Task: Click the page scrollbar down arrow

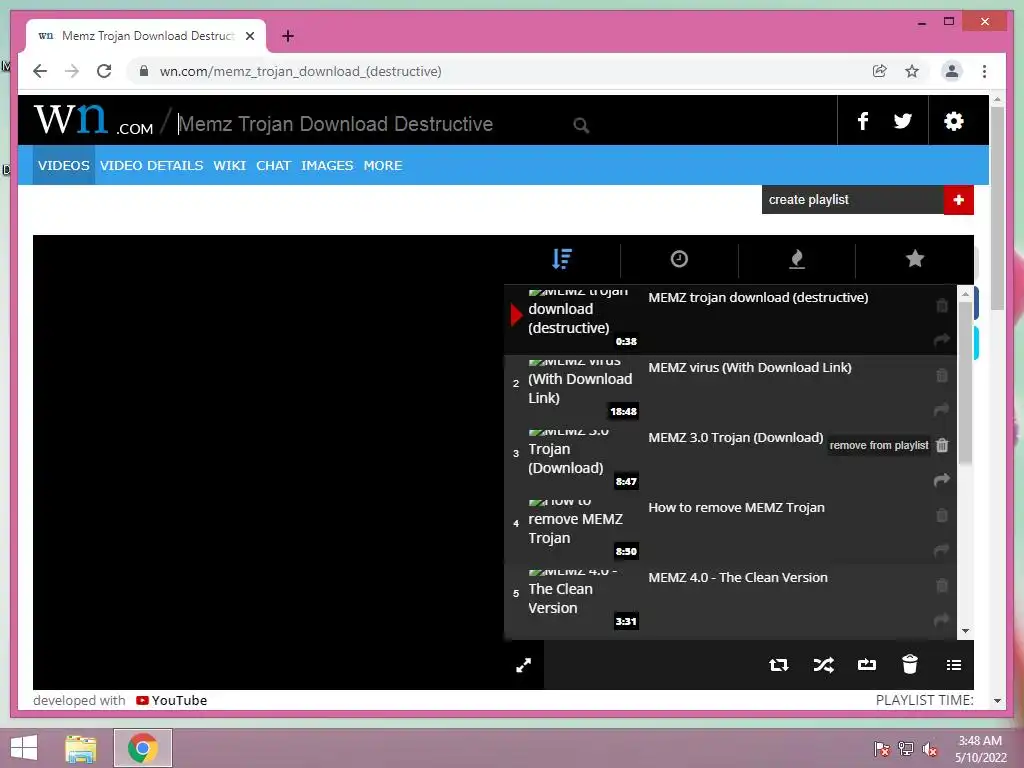Action: (x=997, y=701)
